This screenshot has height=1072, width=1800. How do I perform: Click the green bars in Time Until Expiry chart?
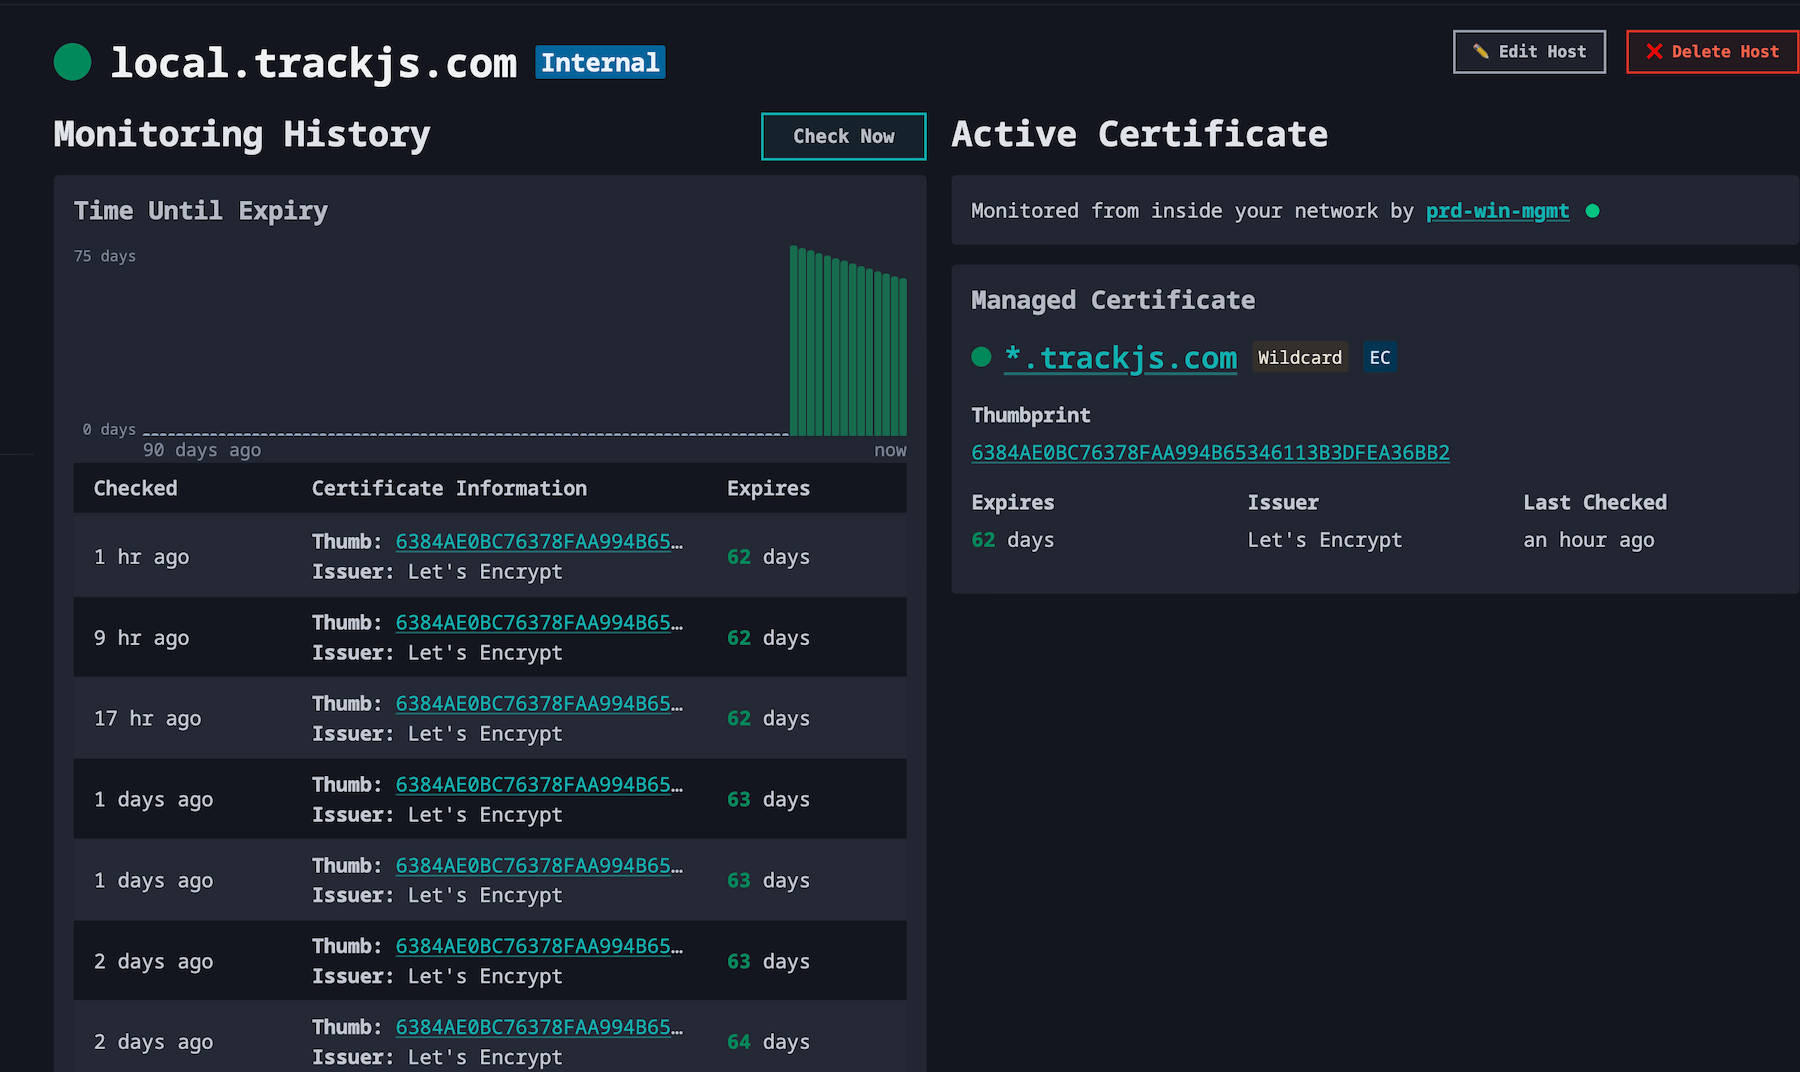pyautogui.click(x=848, y=341)
